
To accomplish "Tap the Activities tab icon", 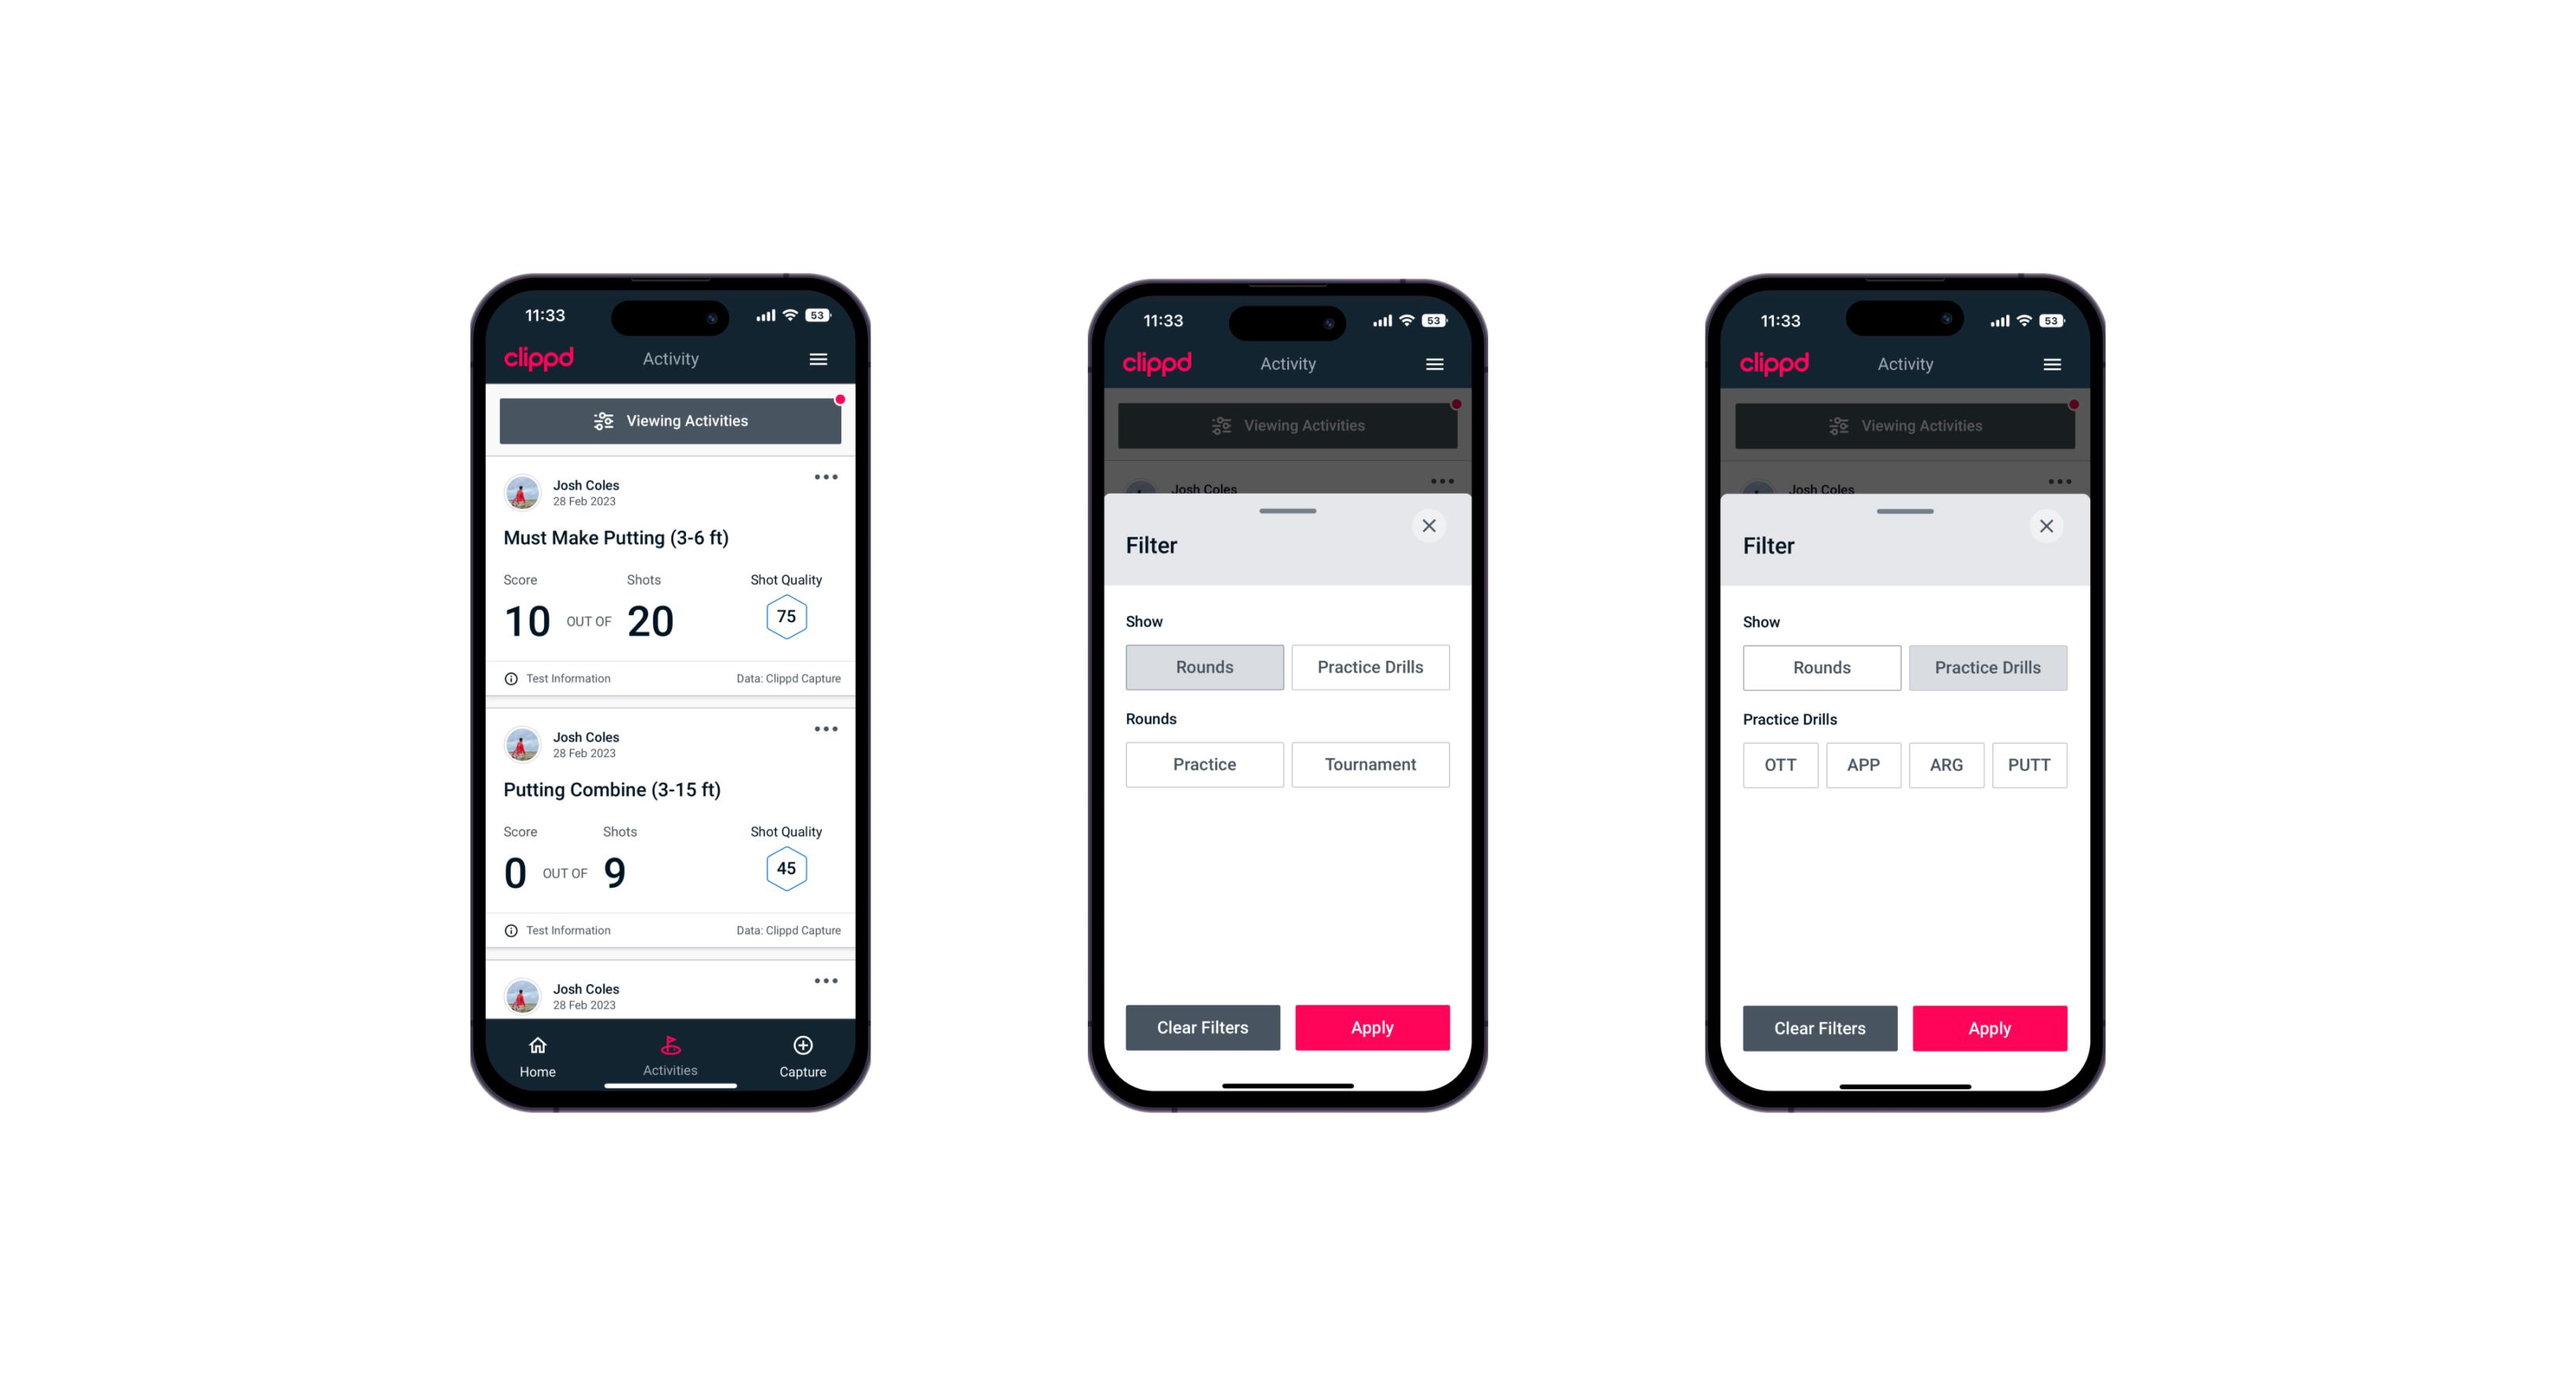I will click(x=673, y=1046).
